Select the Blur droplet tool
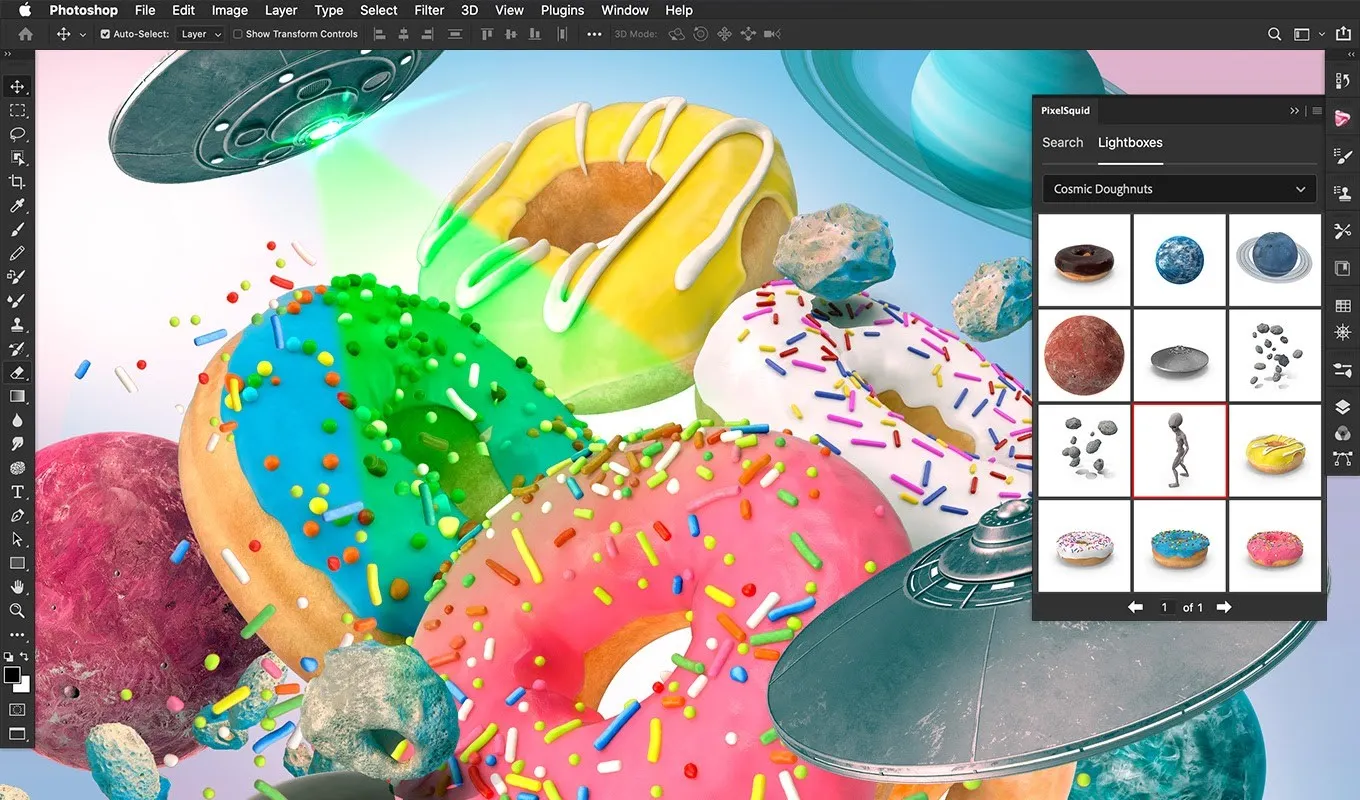Screen dimensions: 1360x800 tap(17, 420)
